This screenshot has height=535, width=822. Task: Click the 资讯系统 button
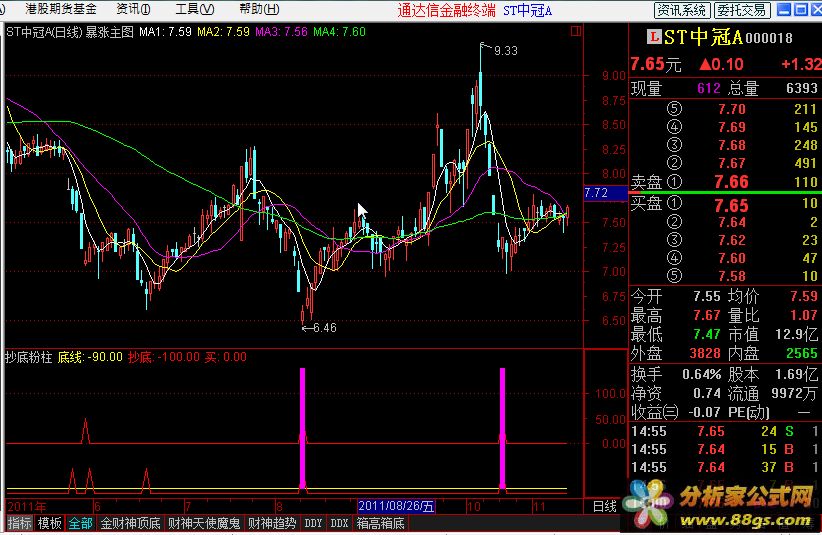[x=682, y=10]
